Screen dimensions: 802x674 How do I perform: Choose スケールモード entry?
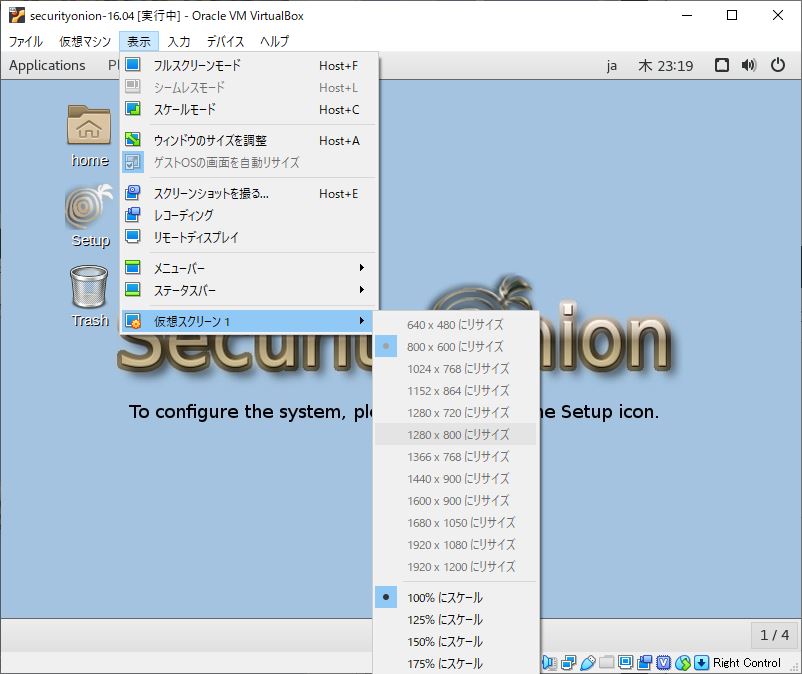point(249,109)
